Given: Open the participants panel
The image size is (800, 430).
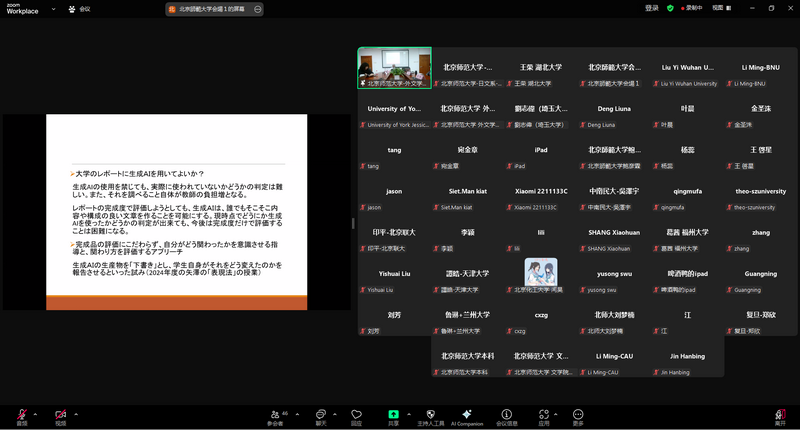Looking at the screenshot, I should 275,414.
